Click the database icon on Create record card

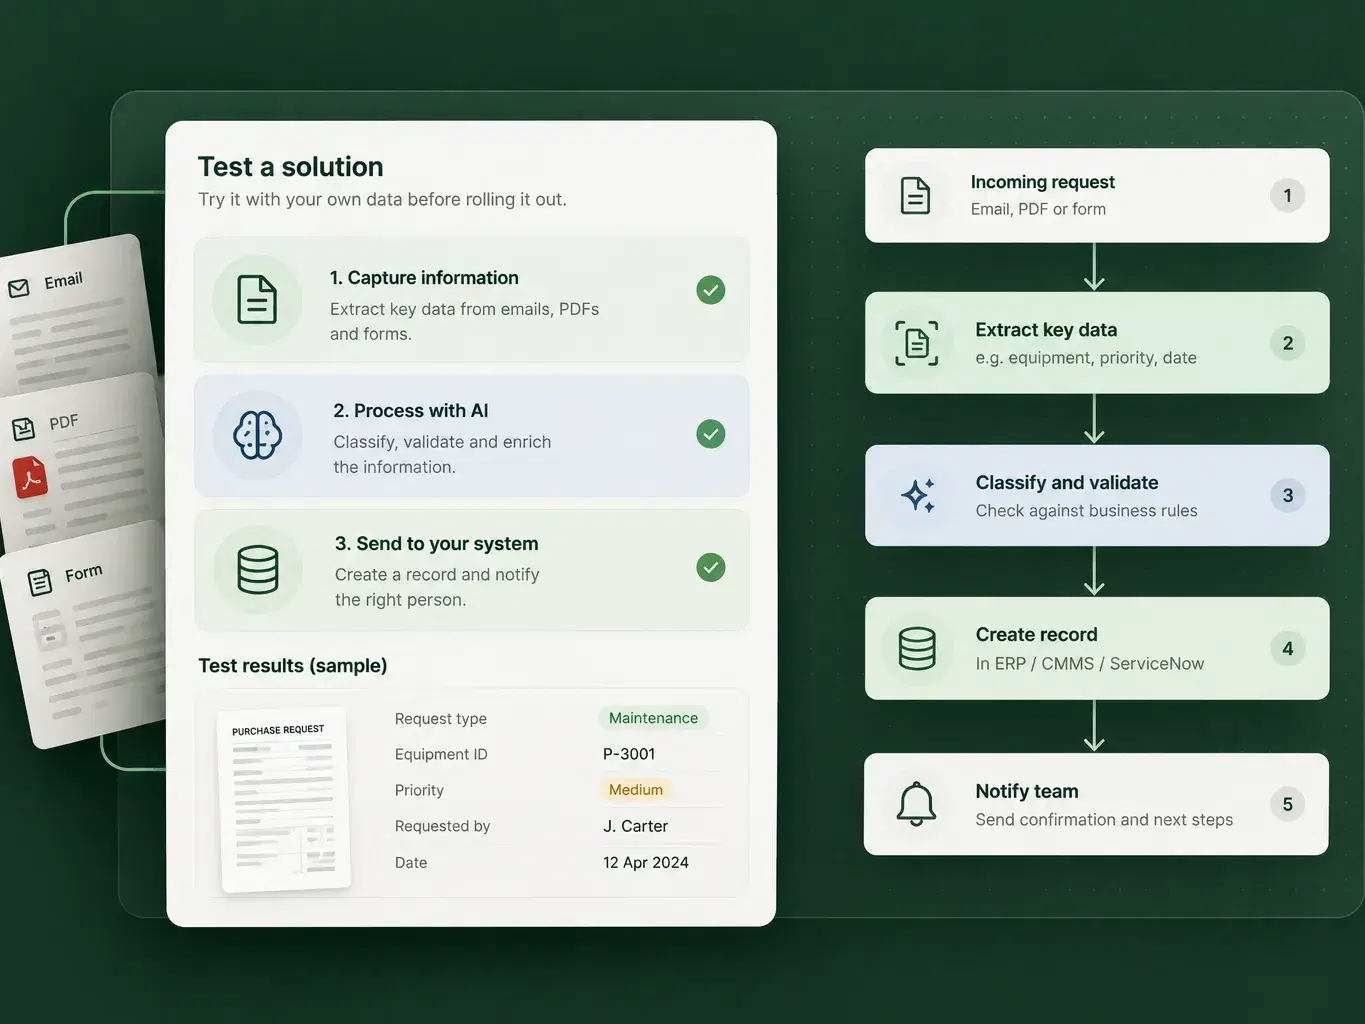point(917,648)
